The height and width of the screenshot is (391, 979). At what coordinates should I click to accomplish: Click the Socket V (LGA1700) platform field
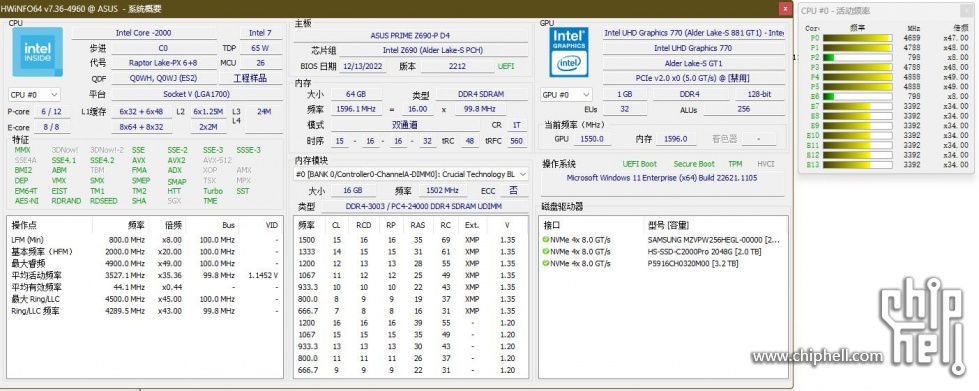pos(196,94)
